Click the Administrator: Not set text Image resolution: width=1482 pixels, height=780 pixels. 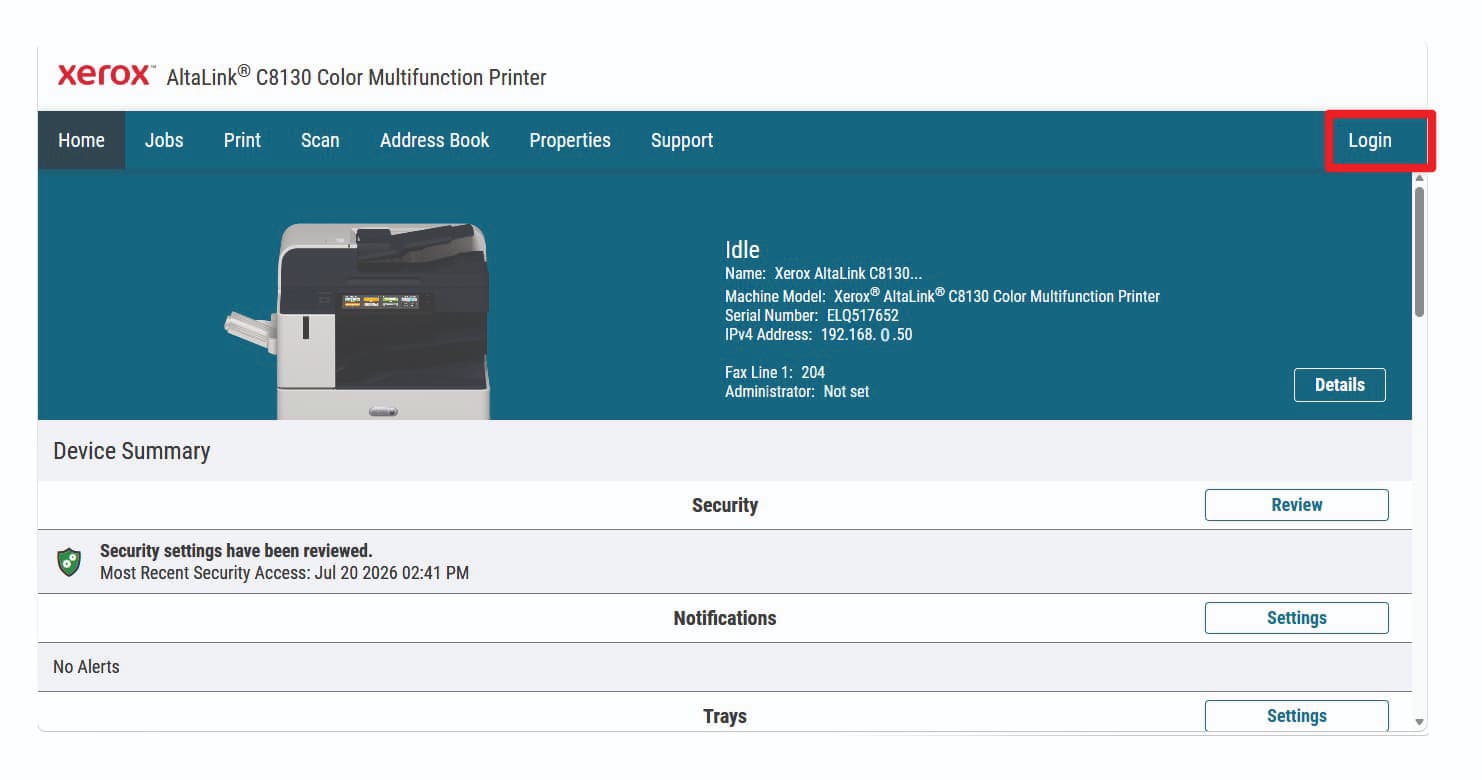point(797,391)
